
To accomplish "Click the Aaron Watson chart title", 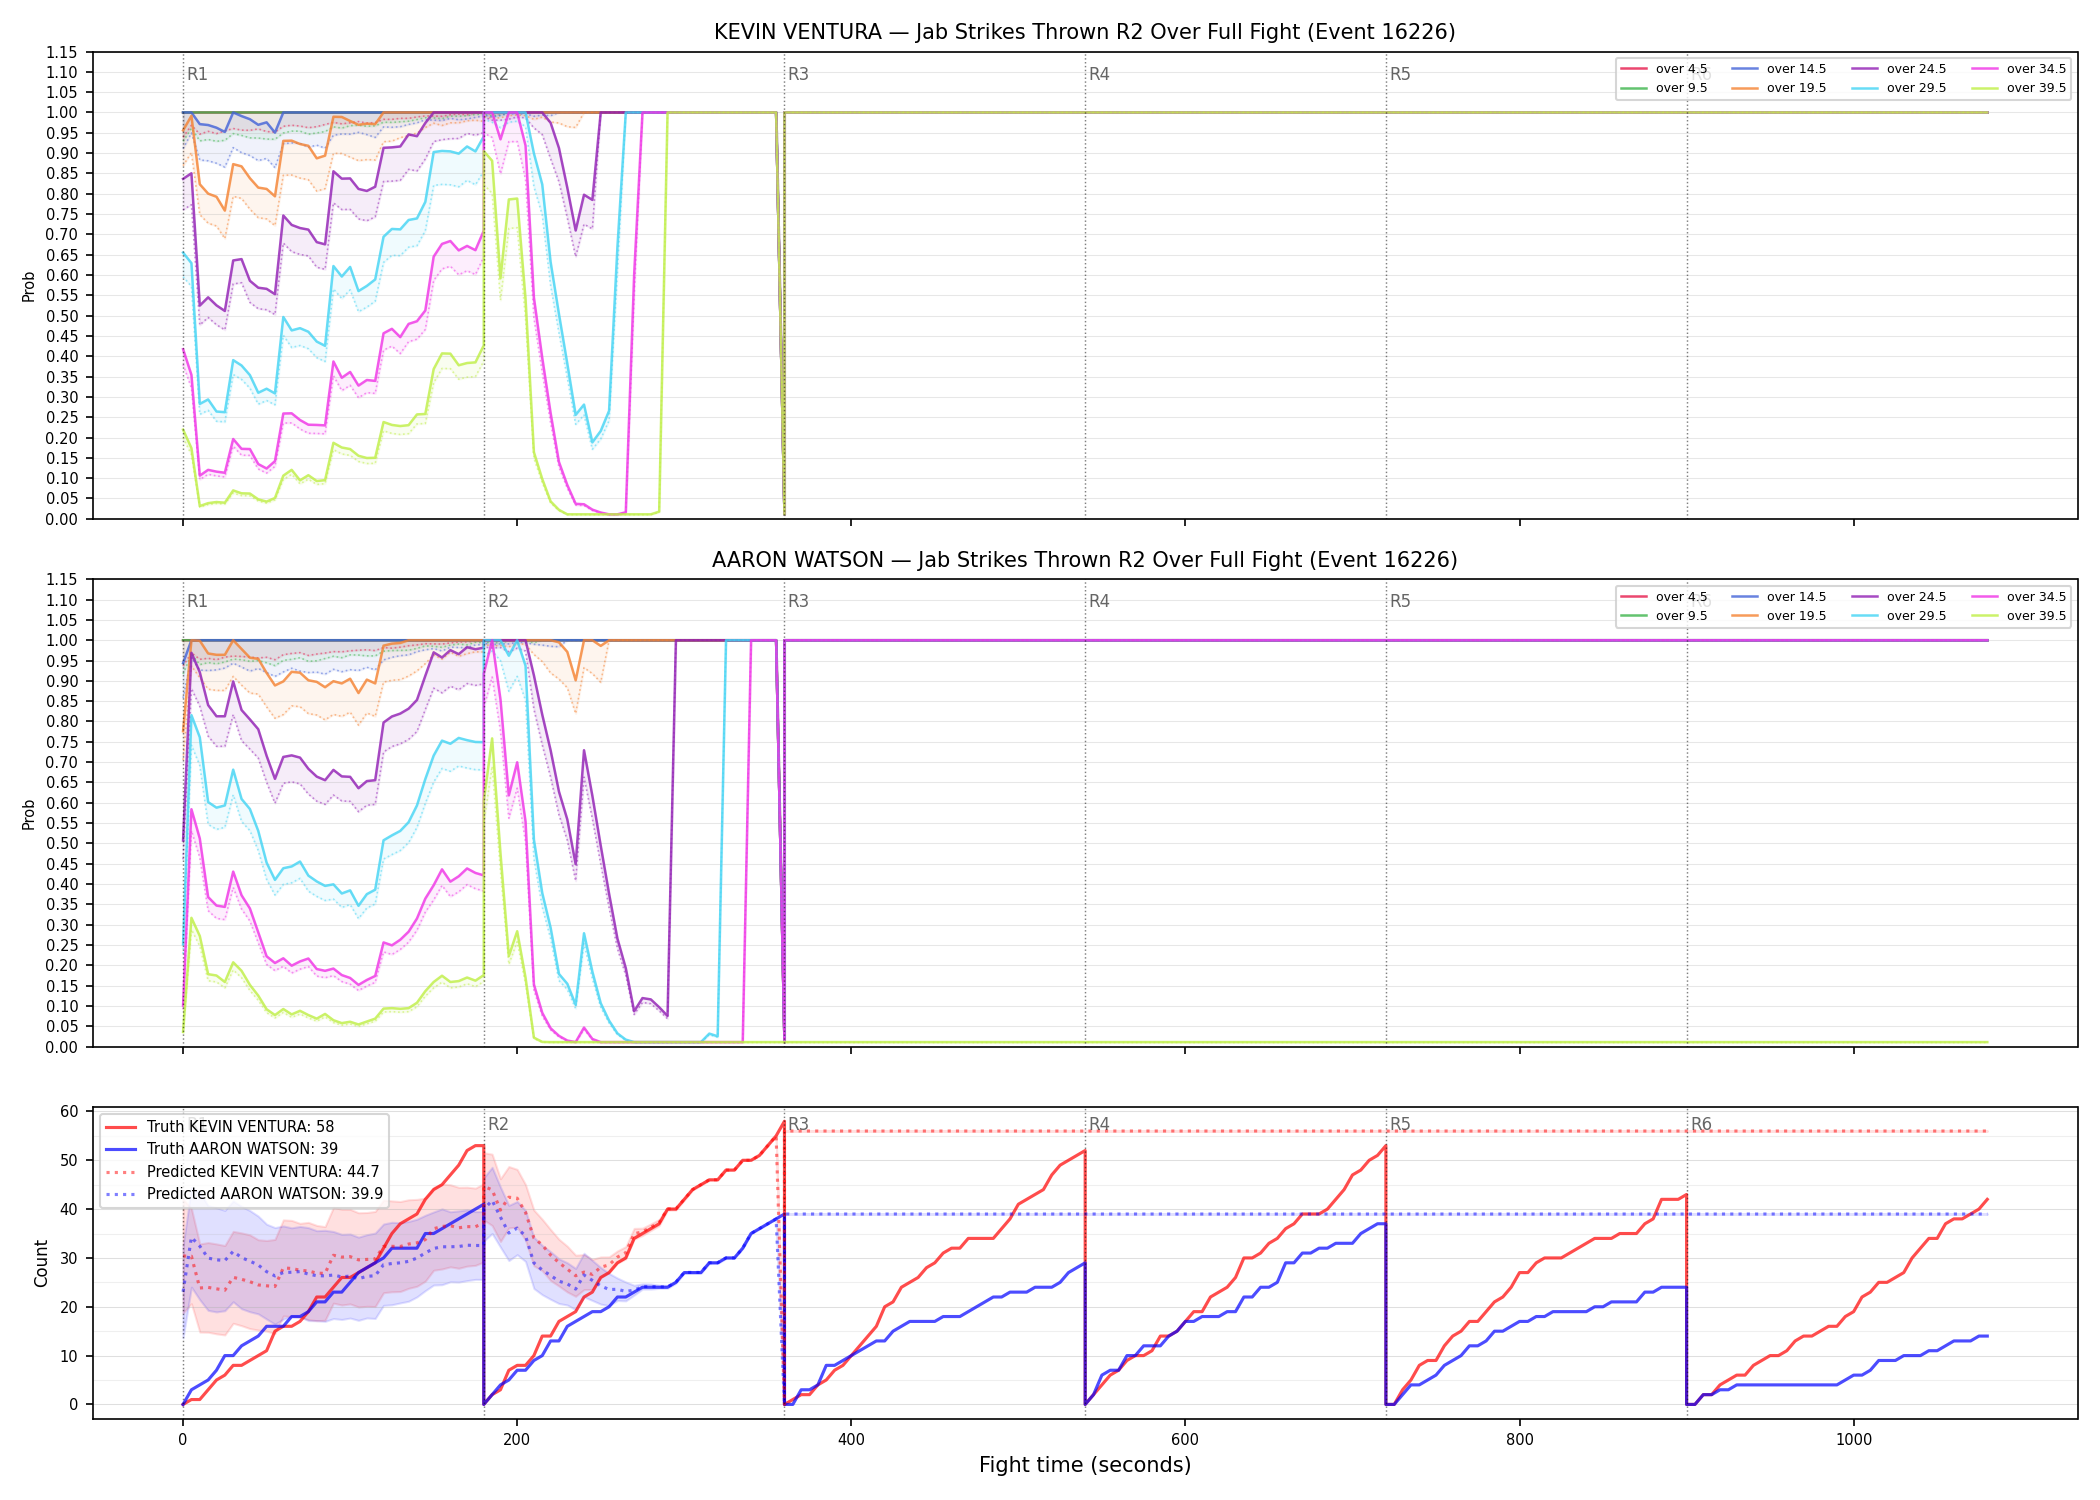I will (1084, 560).
